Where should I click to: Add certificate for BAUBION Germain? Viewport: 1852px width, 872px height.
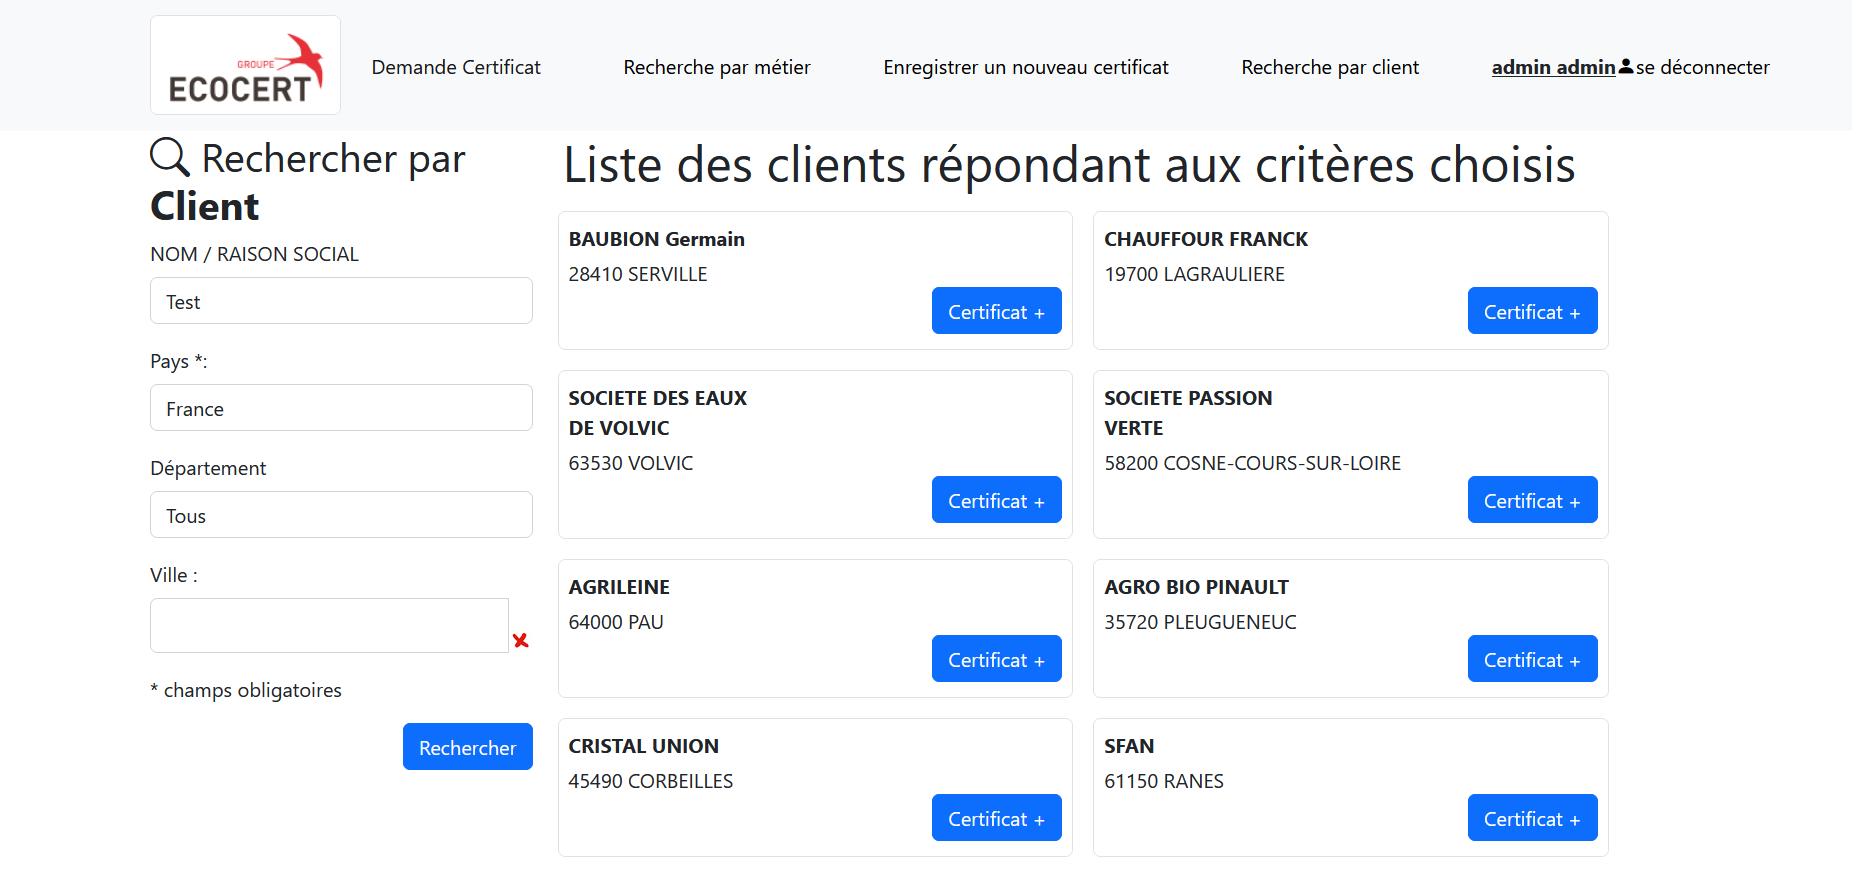pyautogui.click(x=996, y=311)
